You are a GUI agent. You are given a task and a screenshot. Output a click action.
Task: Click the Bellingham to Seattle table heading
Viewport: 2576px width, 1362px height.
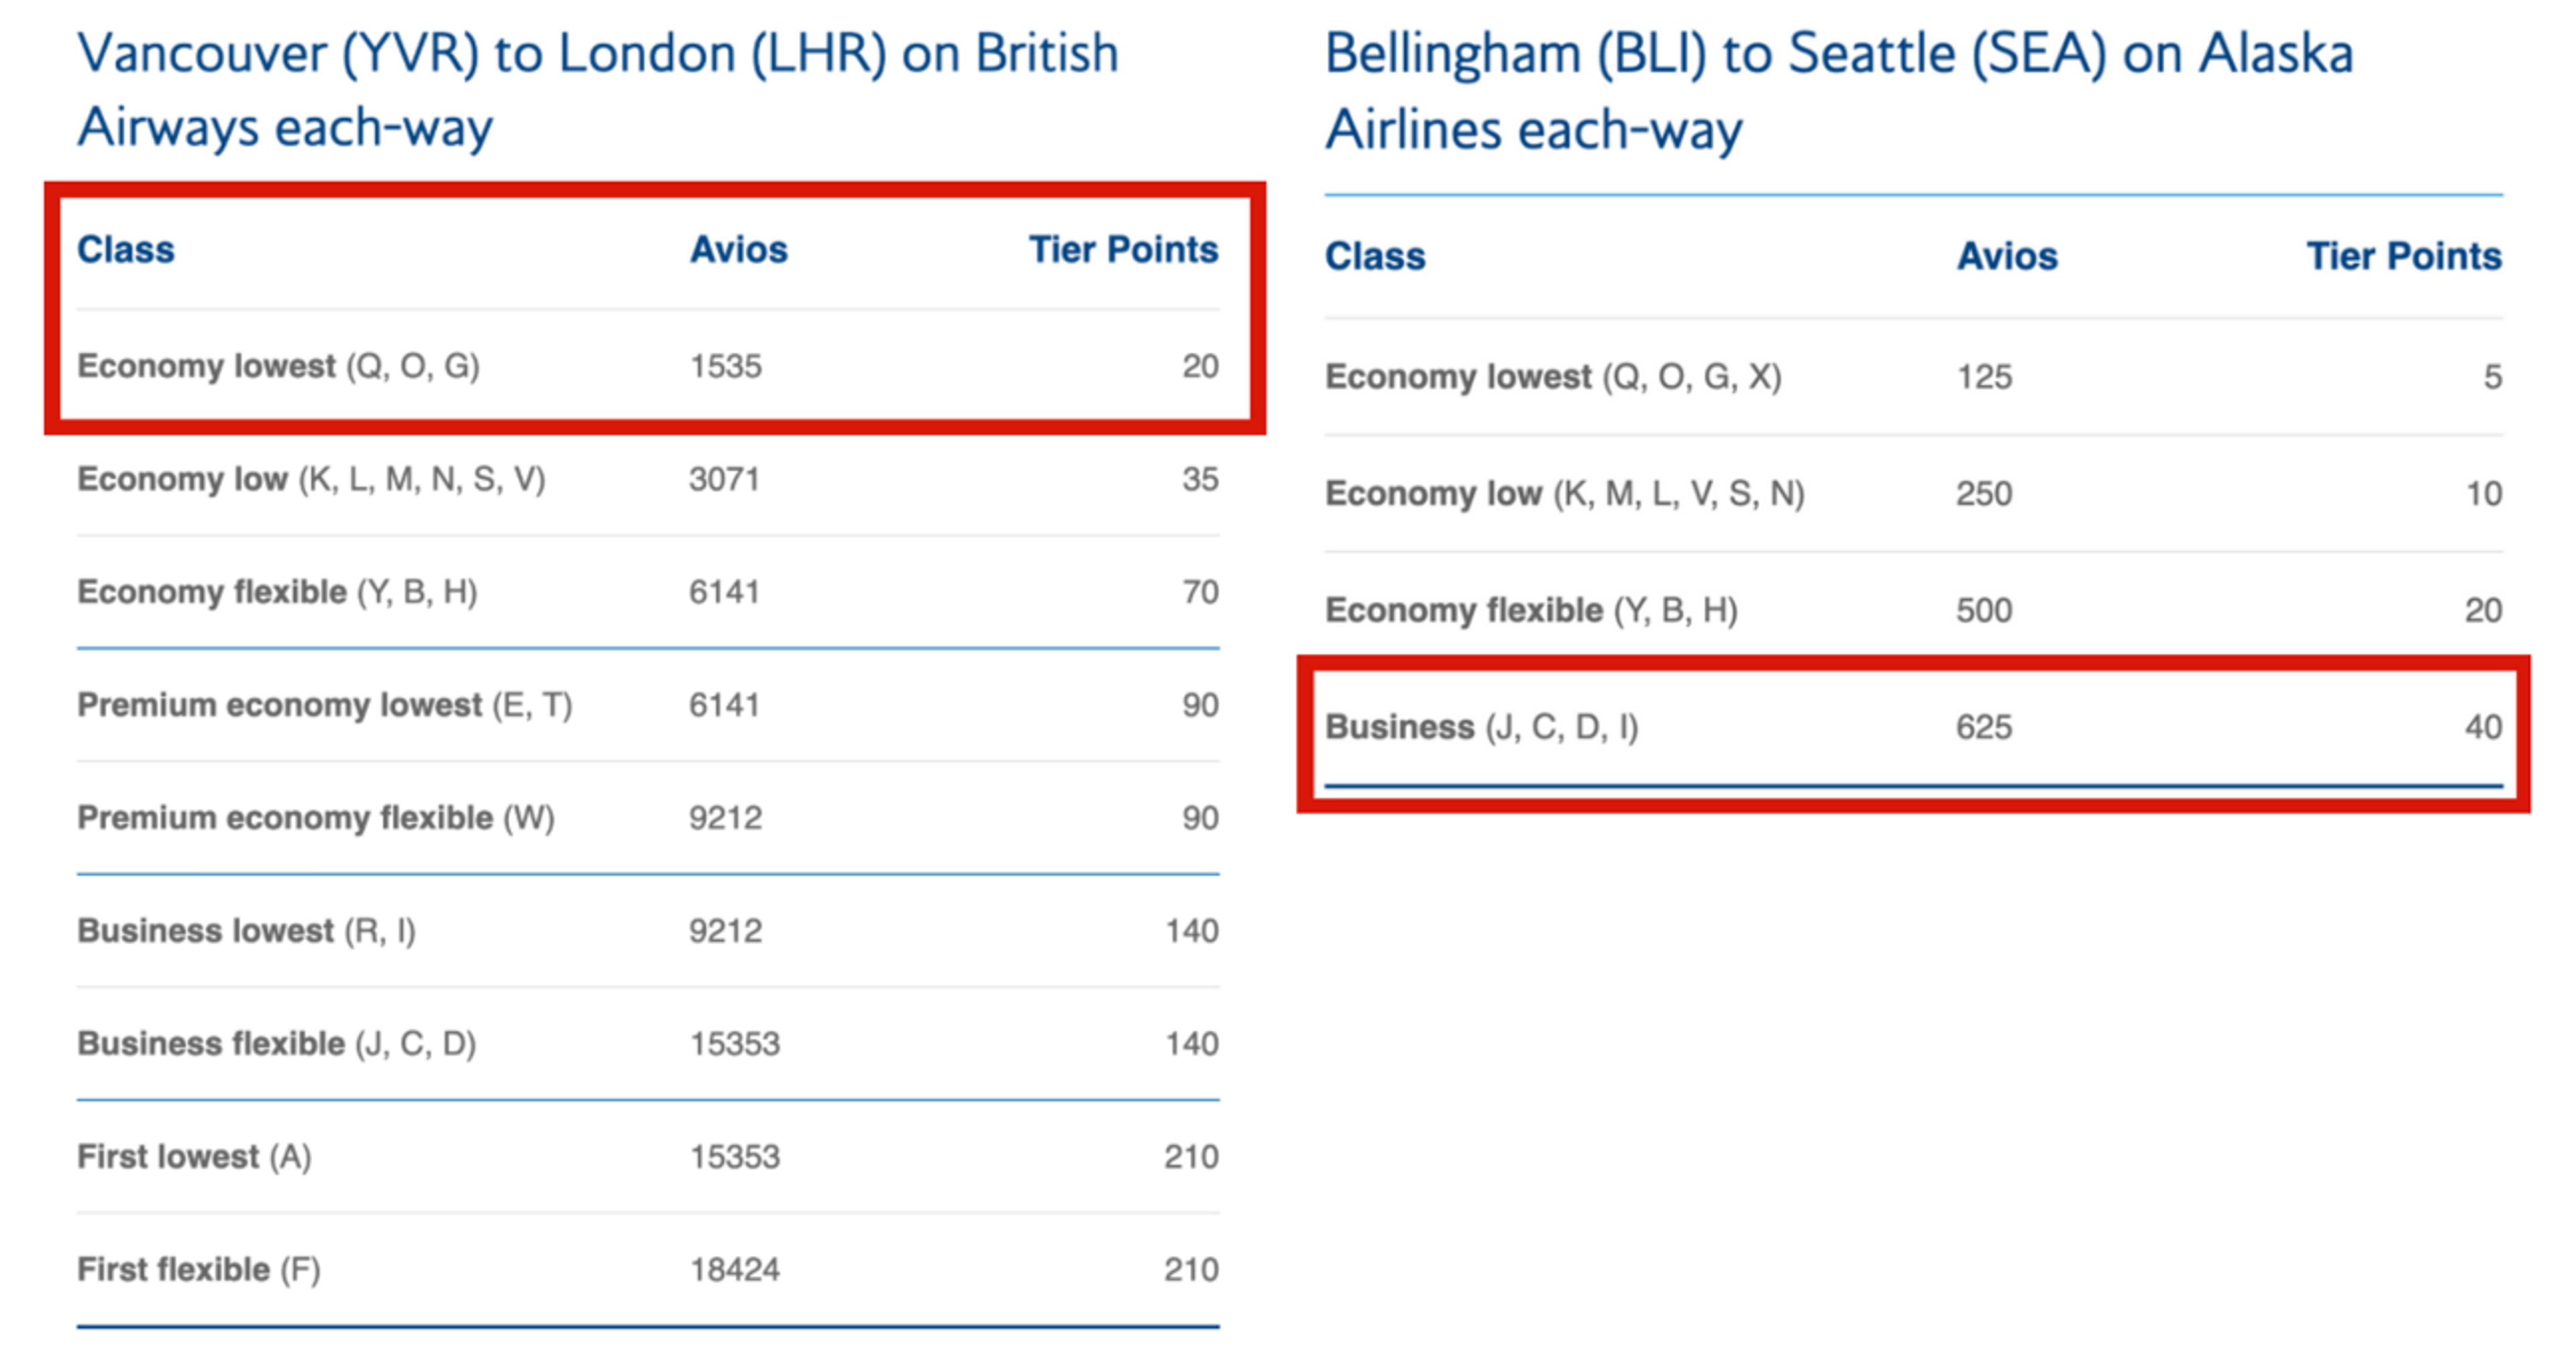point(1839,91)
